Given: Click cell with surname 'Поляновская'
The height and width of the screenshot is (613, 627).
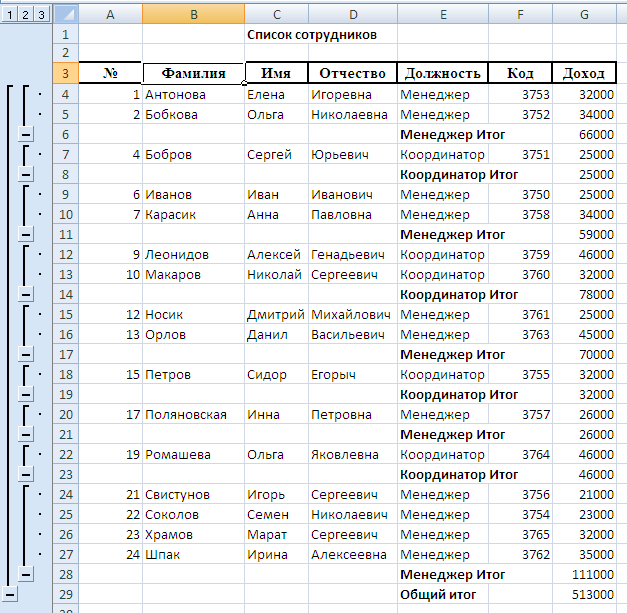Looking at the screenshot, I should [x=194, y=415].
